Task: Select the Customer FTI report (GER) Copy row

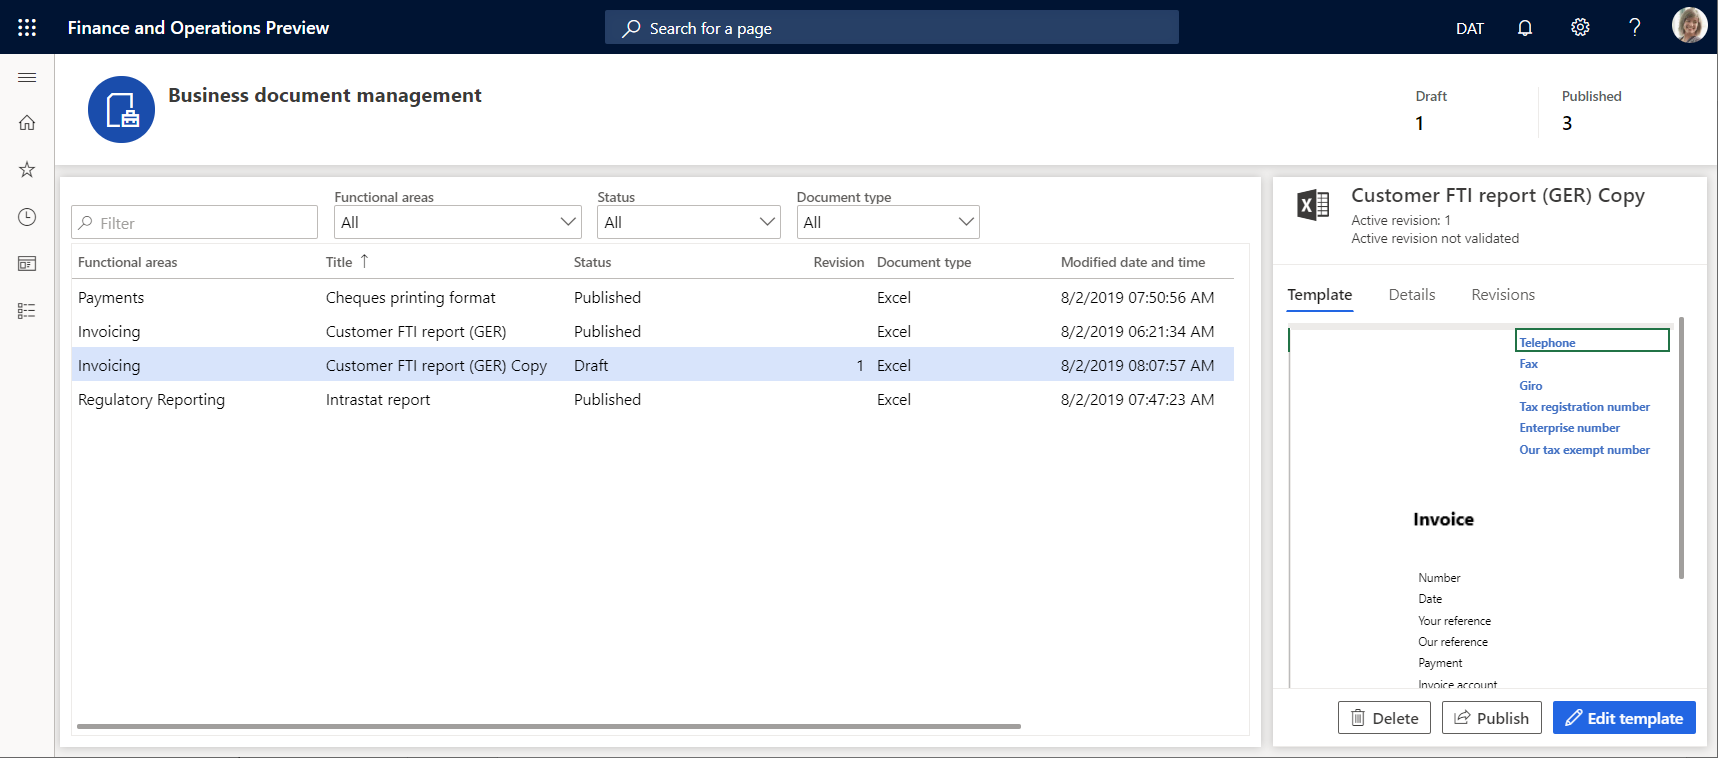Action: pos(653,365)
